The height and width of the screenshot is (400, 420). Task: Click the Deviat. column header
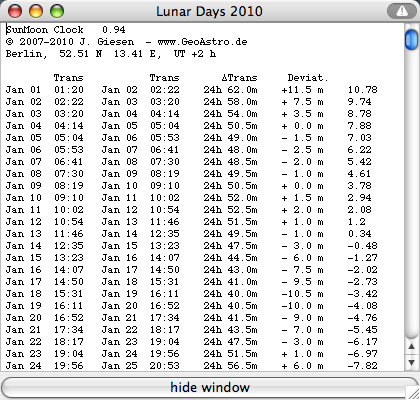308,78
